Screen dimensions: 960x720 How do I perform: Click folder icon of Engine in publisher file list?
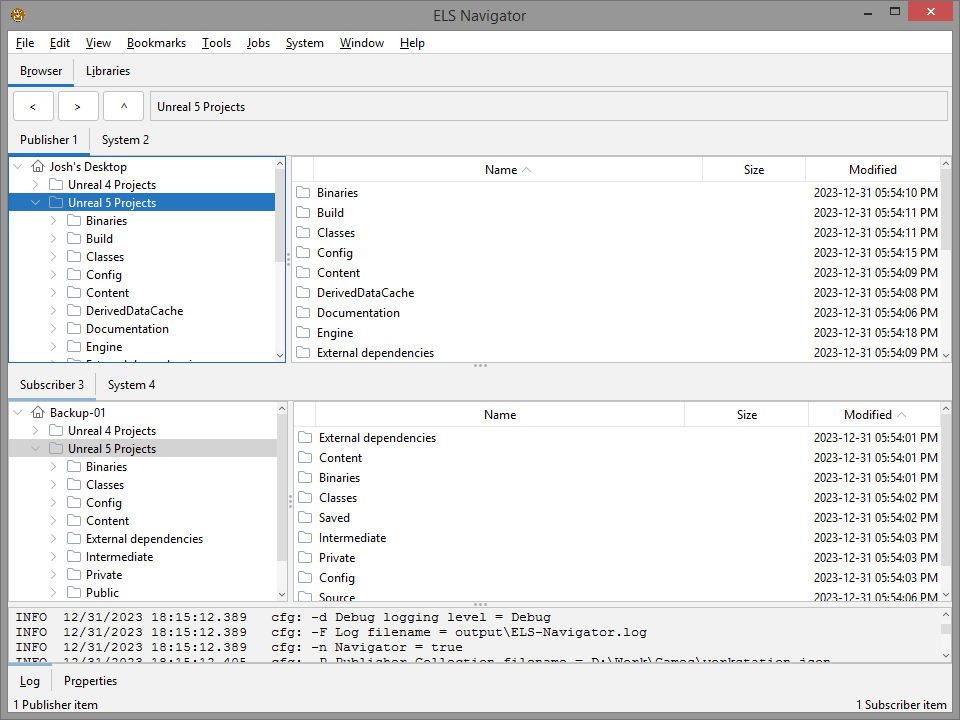pos(303,333)
